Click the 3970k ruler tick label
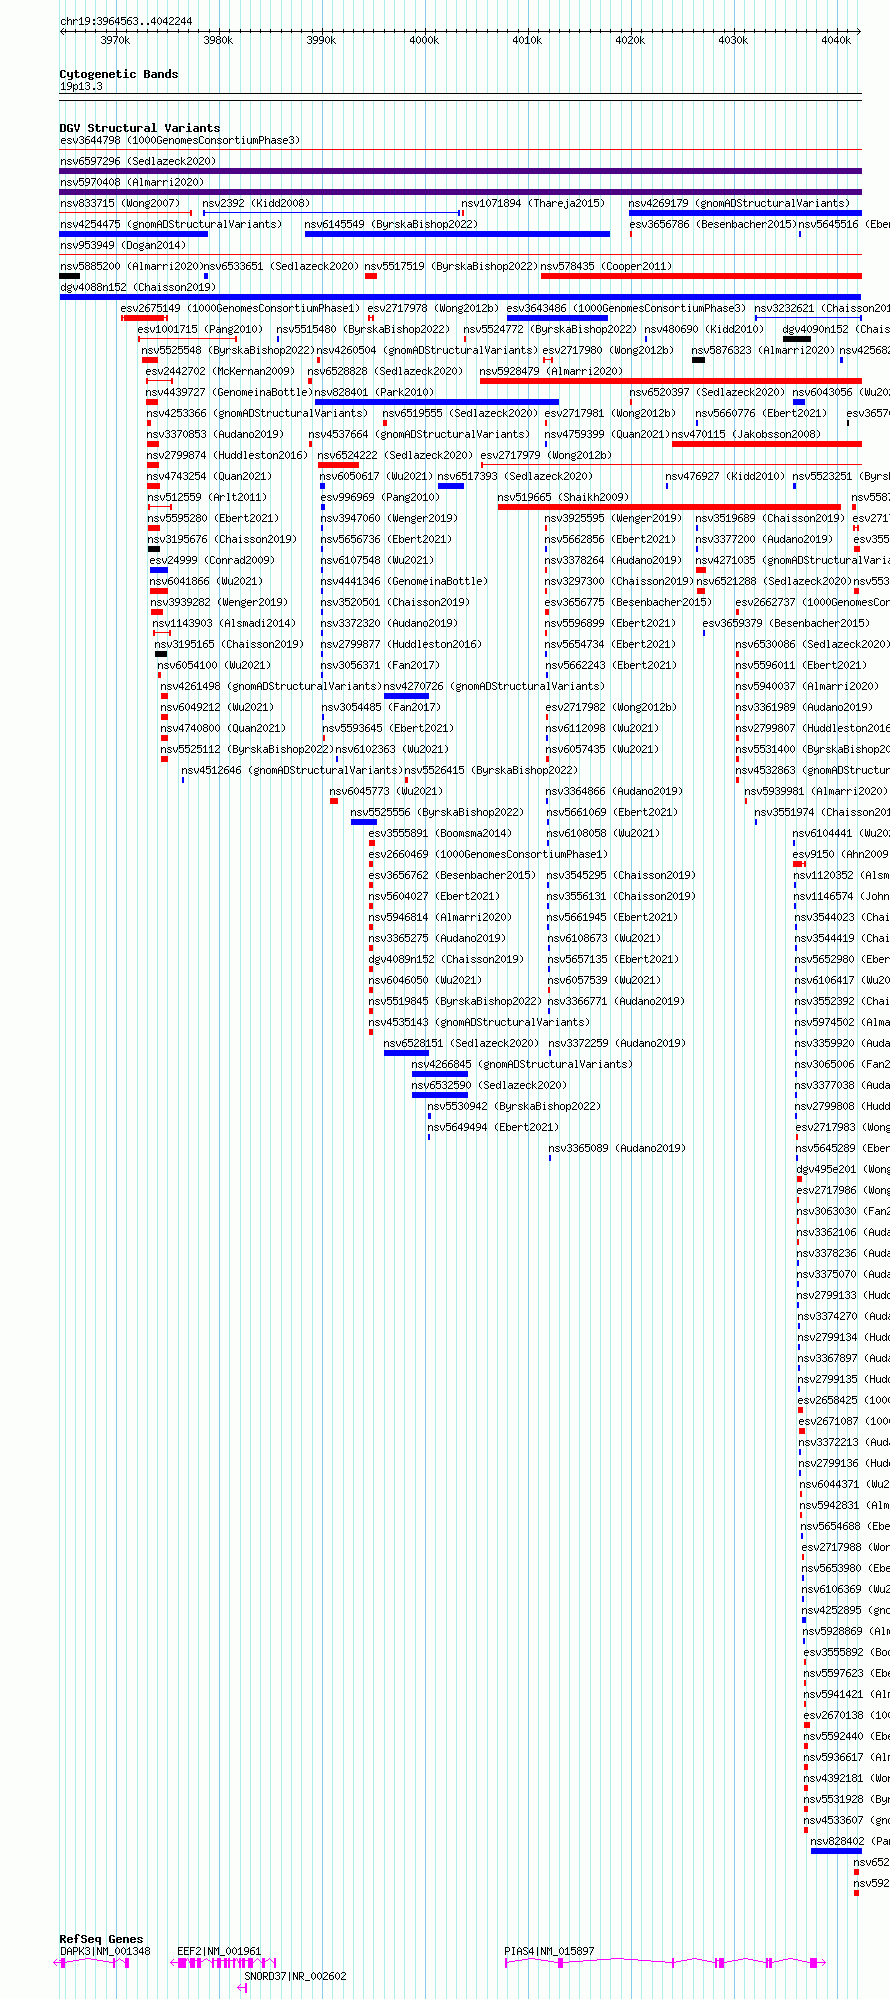890x1999 pixels. pyautogui.click(x=115, y=40)
